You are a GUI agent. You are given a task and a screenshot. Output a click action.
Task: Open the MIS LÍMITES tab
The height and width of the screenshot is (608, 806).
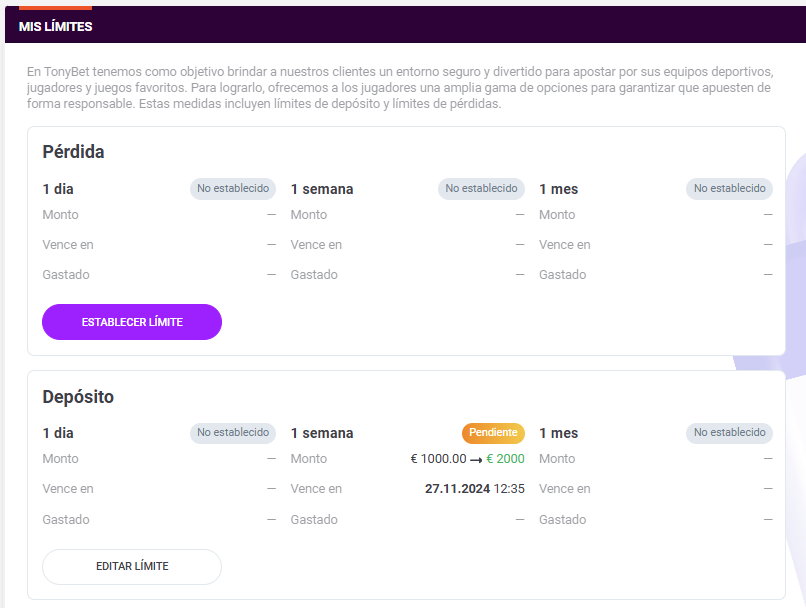point(56,26)
